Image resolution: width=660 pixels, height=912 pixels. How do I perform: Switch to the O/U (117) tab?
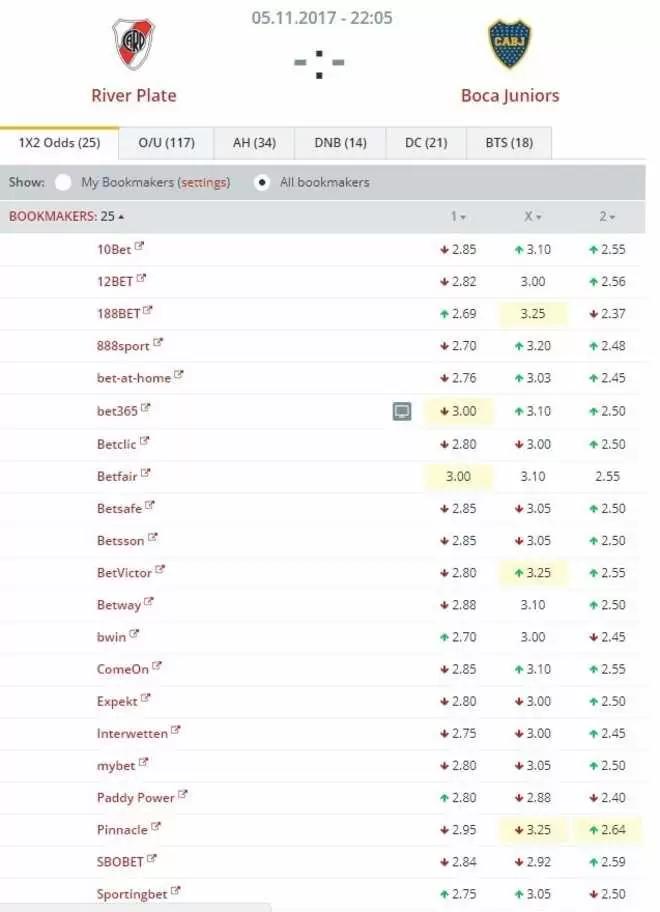166,143
